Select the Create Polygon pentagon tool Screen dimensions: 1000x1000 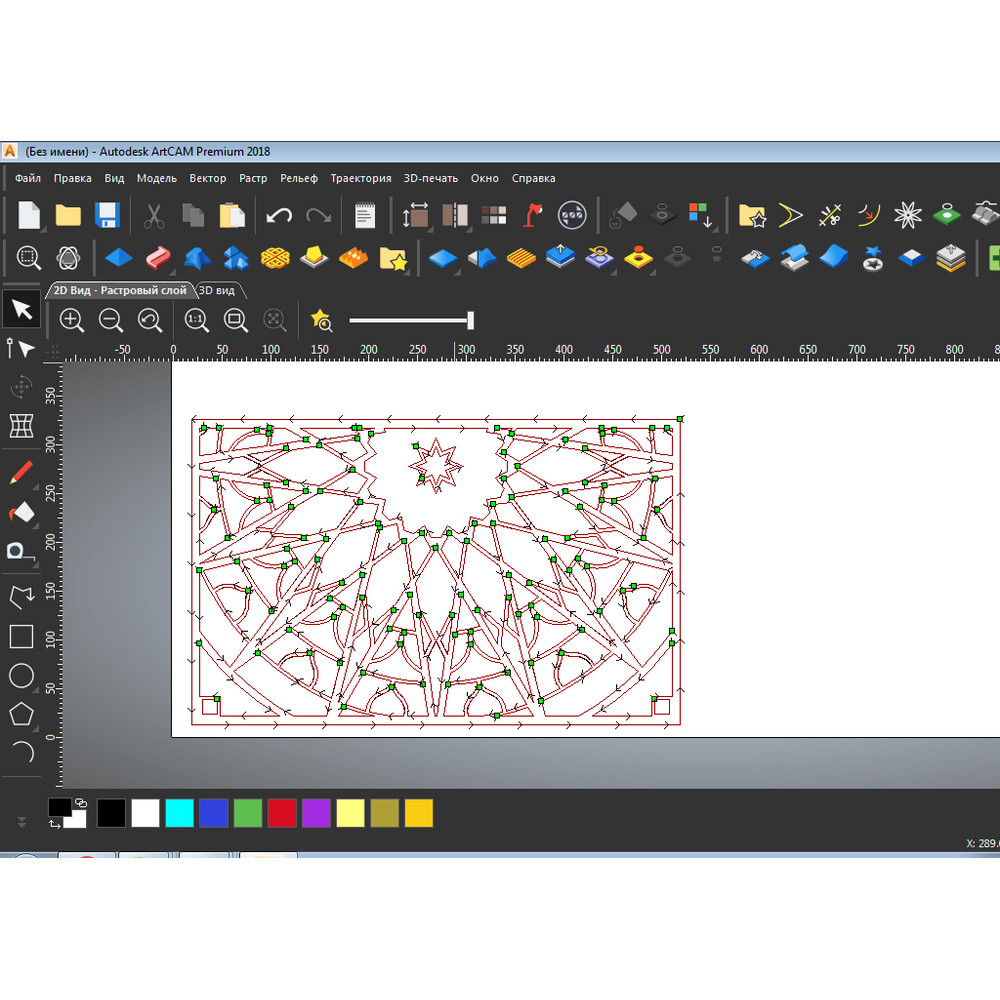click(21, 714)
